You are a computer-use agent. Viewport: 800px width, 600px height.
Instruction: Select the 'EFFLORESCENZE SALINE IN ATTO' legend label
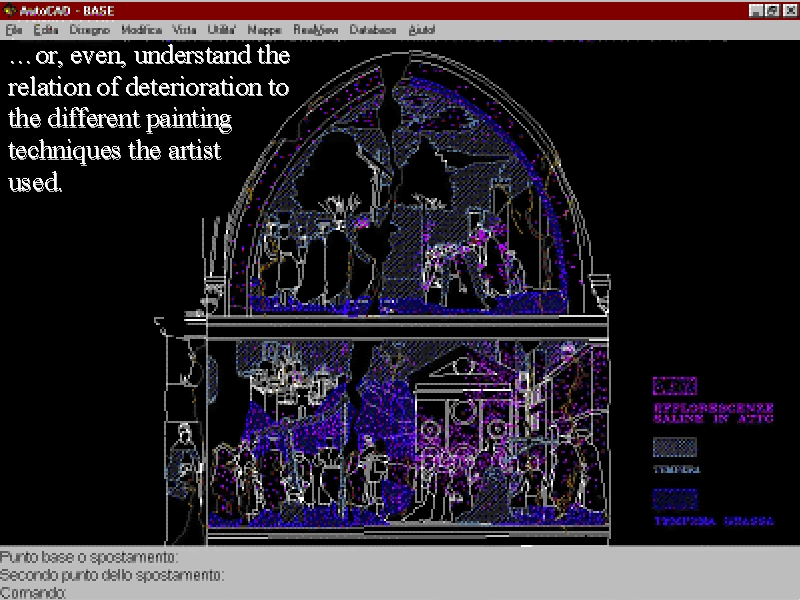click(713, 413)
